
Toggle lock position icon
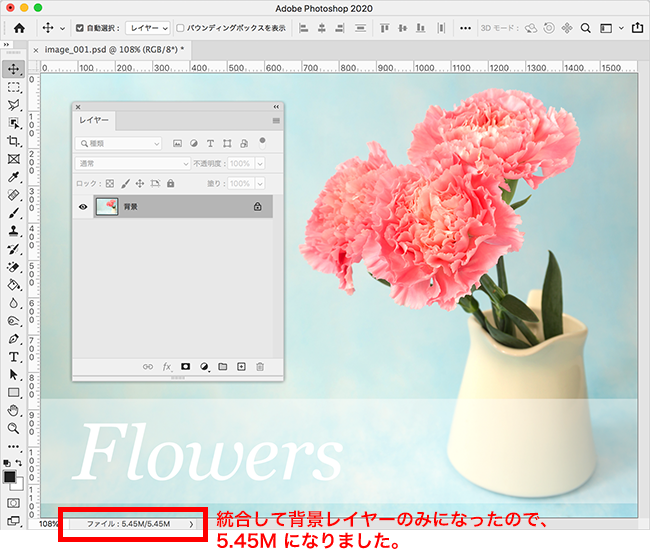140,183
